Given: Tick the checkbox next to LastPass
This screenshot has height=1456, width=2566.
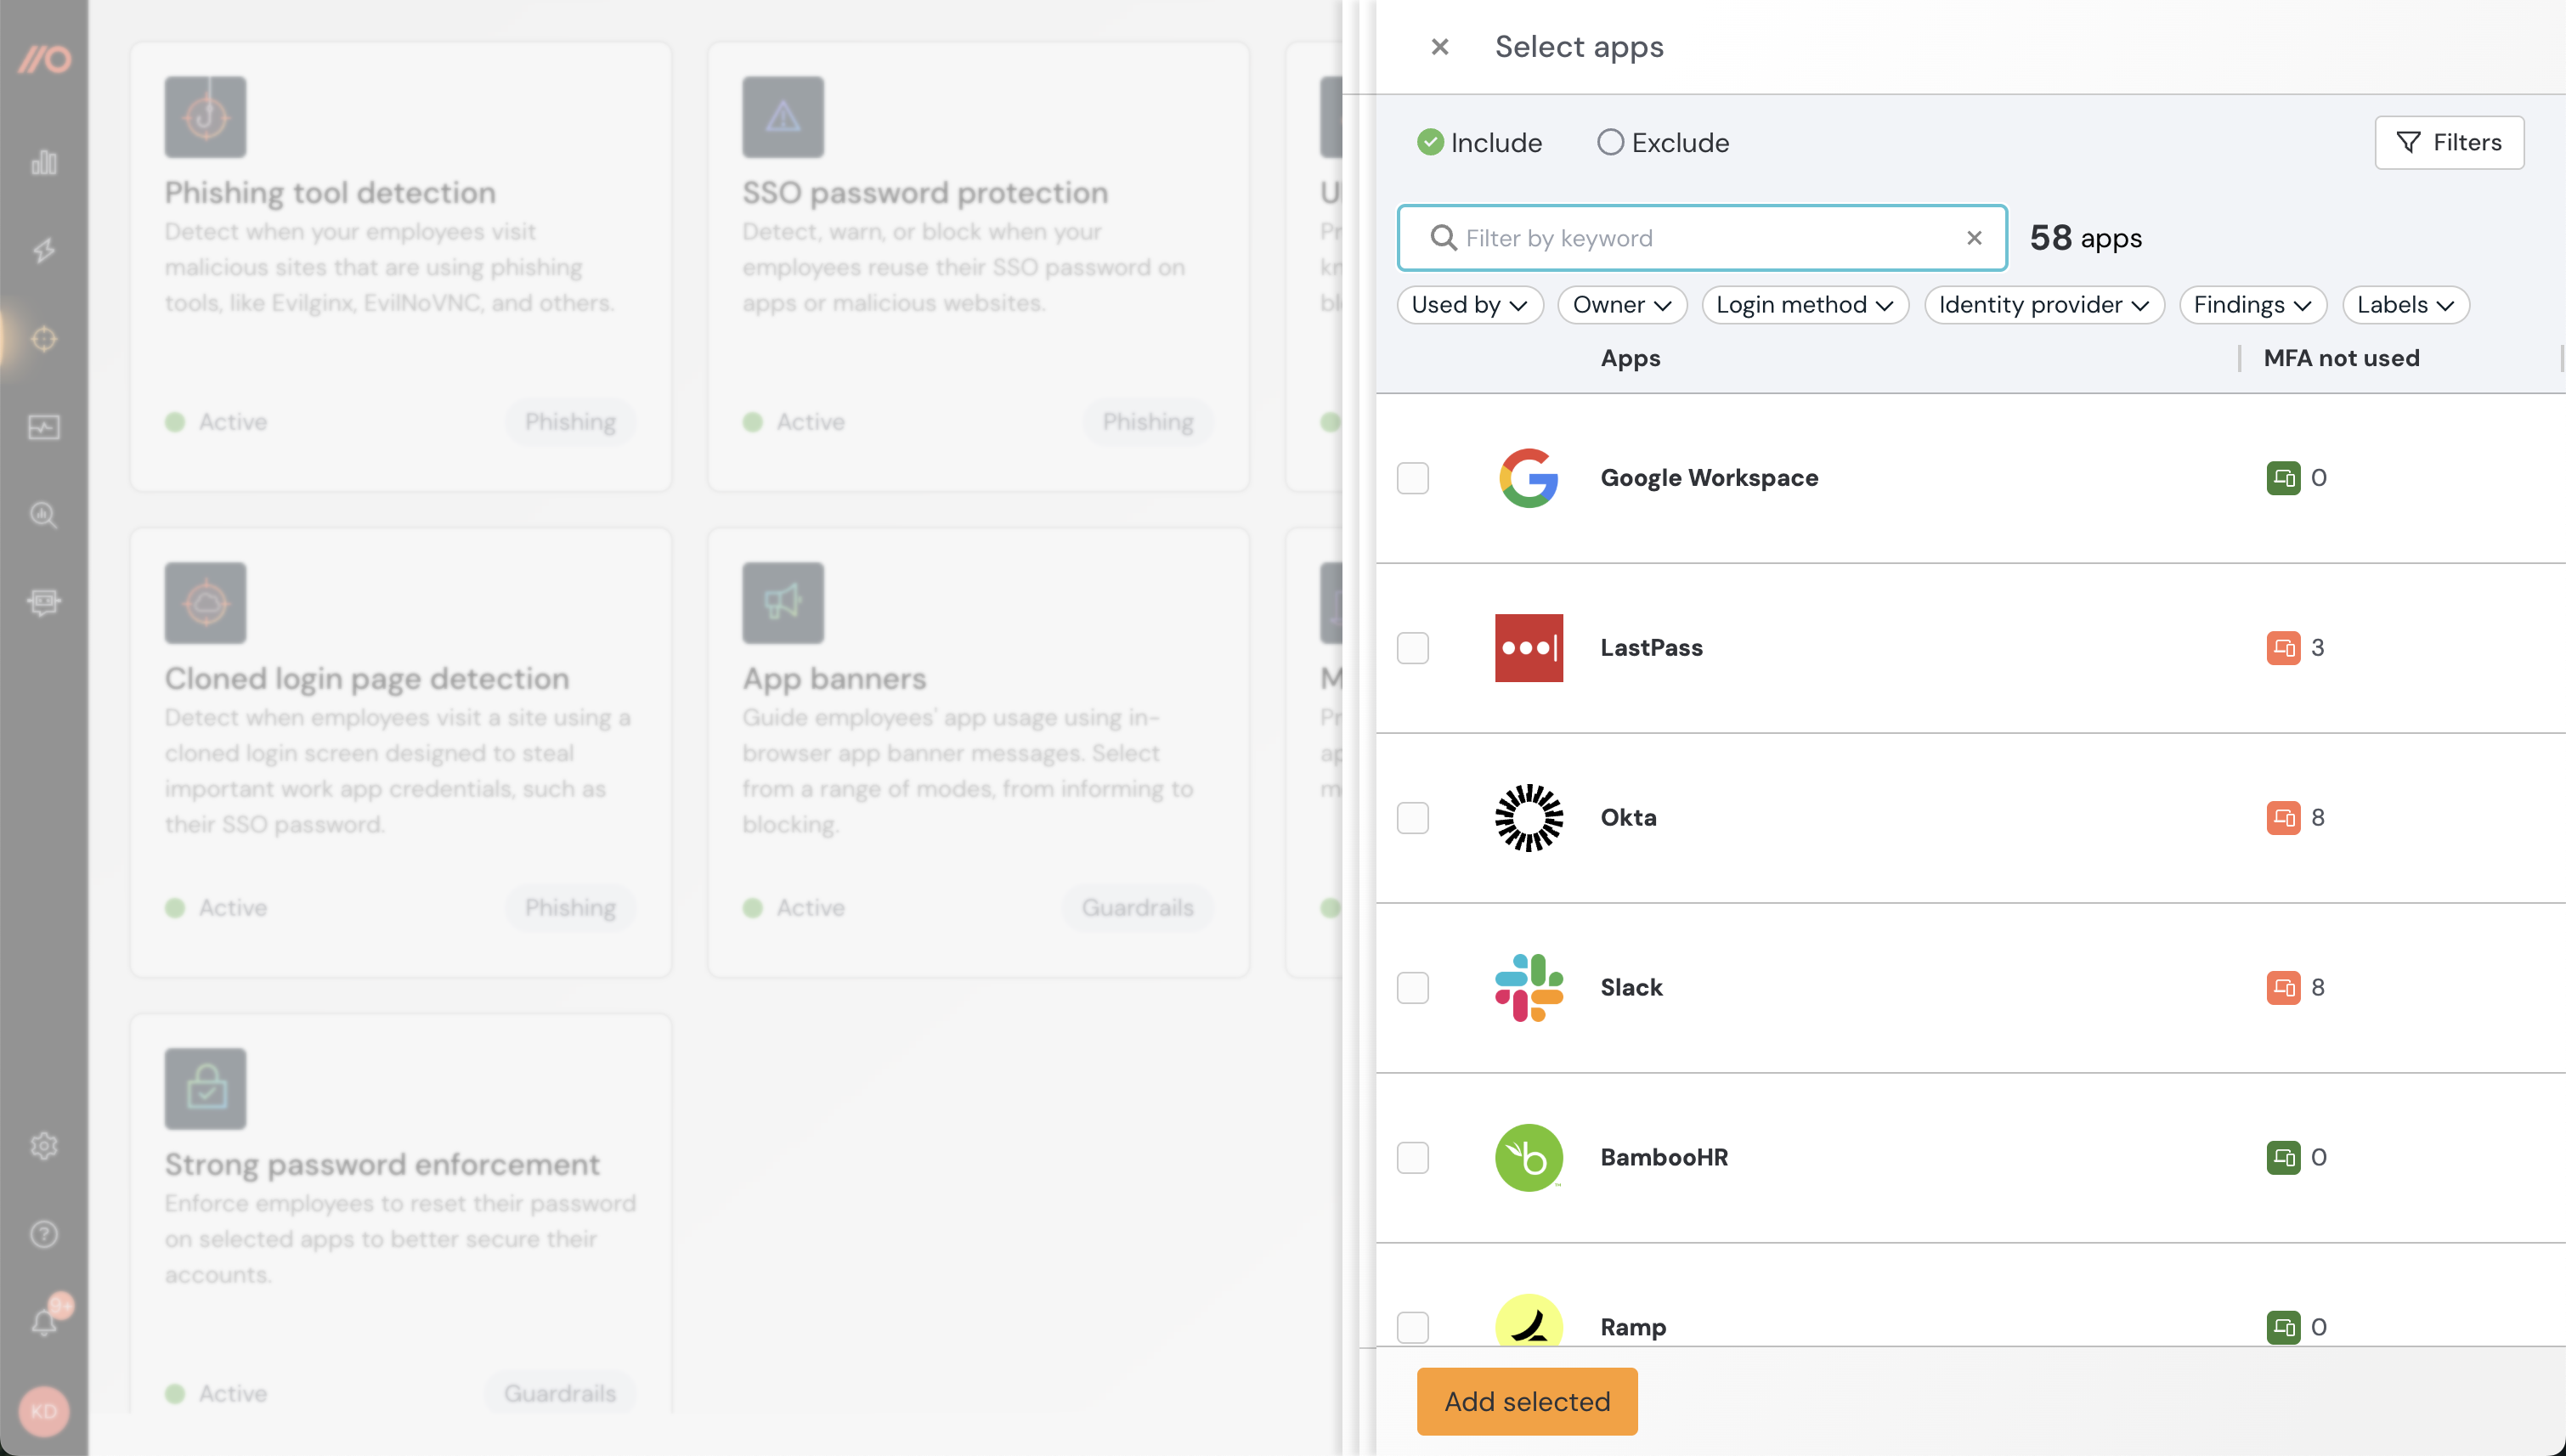Looking at the screenshot, I should click(1412, 648).
